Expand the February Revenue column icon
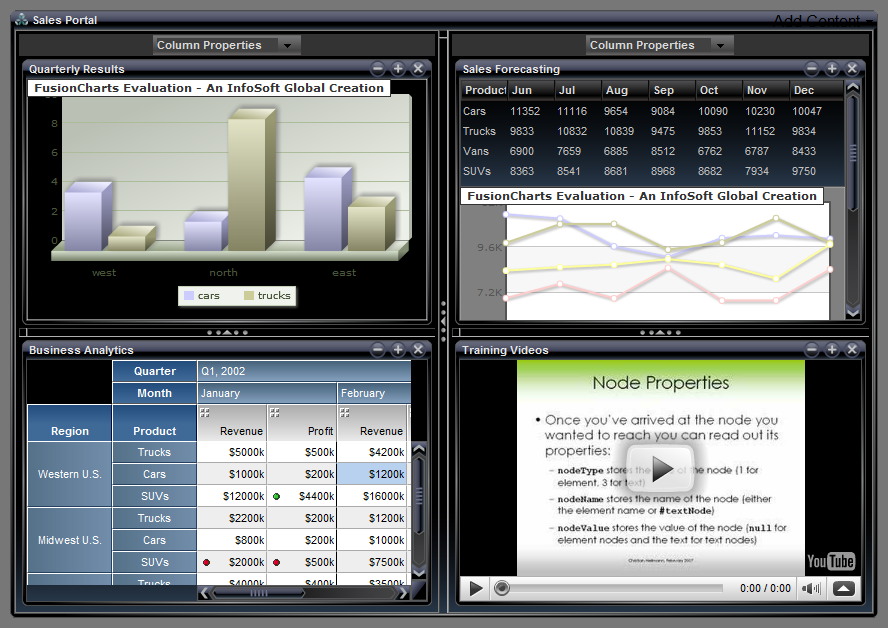888x628 pixels. [x=345, y=412]
